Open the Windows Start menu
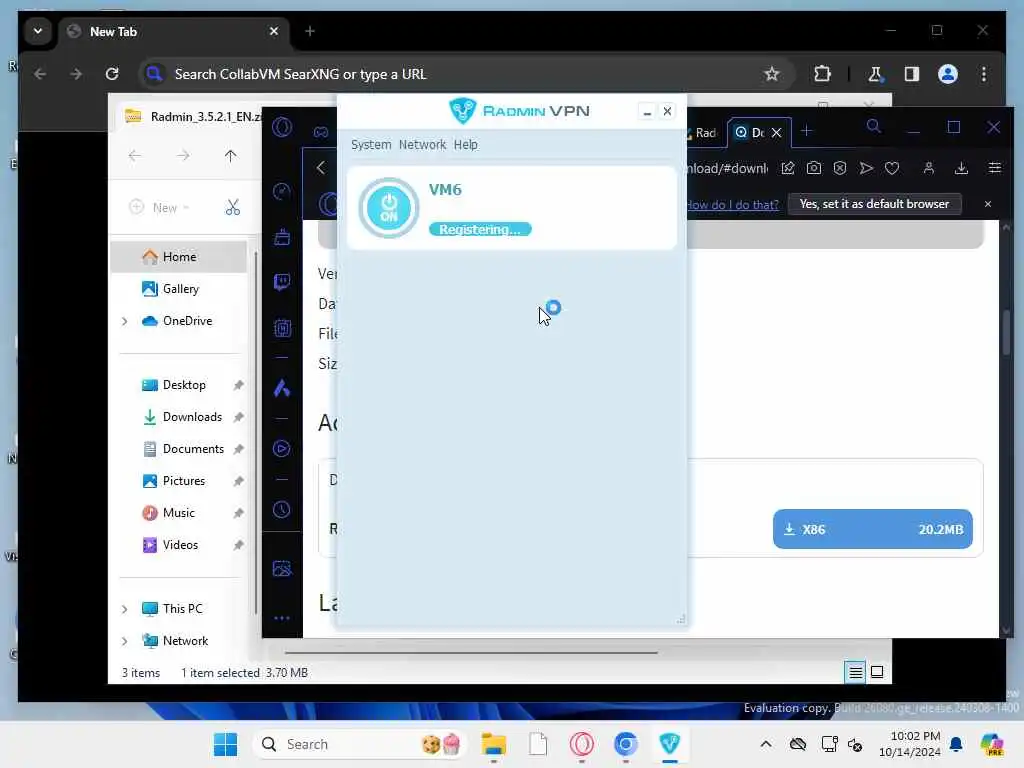The width and height of the screenshot is (1024, 768). (x=226, y=744)
